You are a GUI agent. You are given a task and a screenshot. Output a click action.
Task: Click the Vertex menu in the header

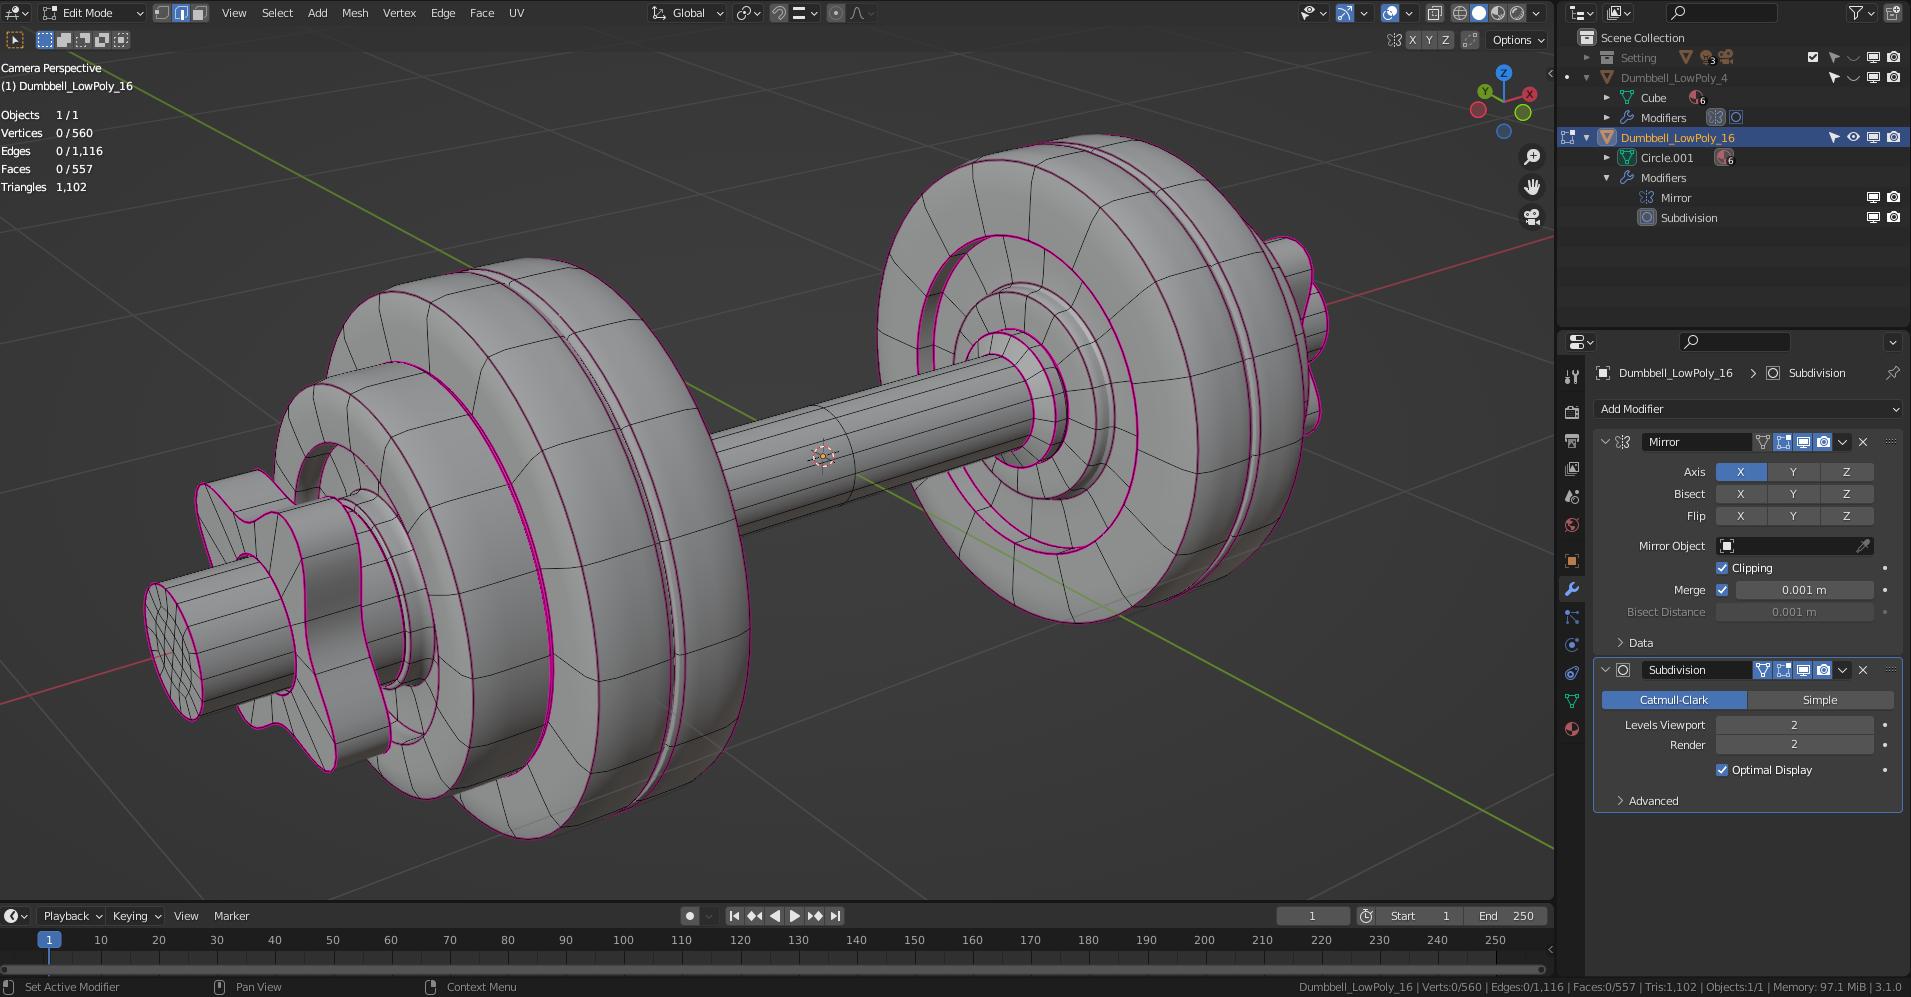pos(399,13)
